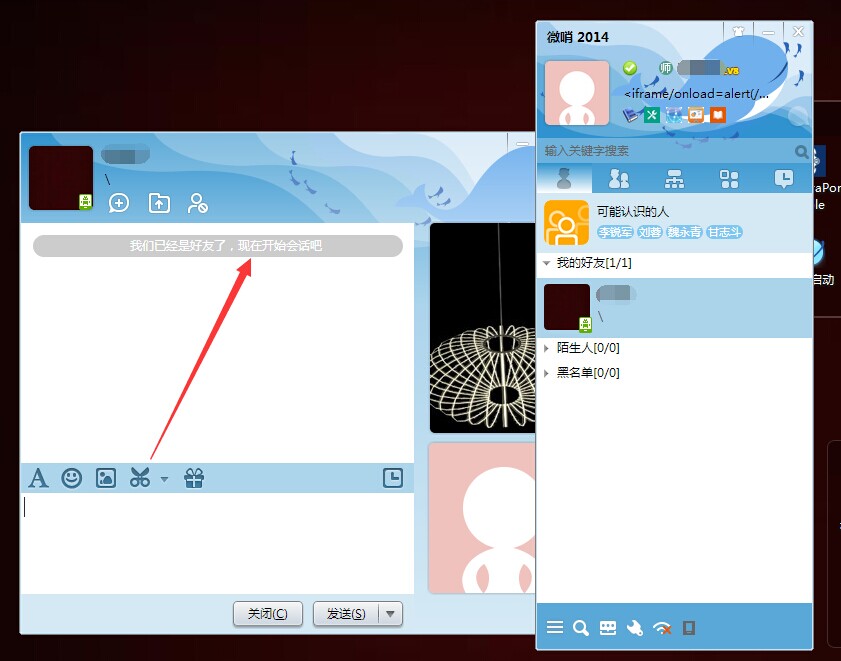Viewport: 841px width, 661px height.
Task: Click the Wi-Fi disconnected icon
Action: (x=662, y=627)
